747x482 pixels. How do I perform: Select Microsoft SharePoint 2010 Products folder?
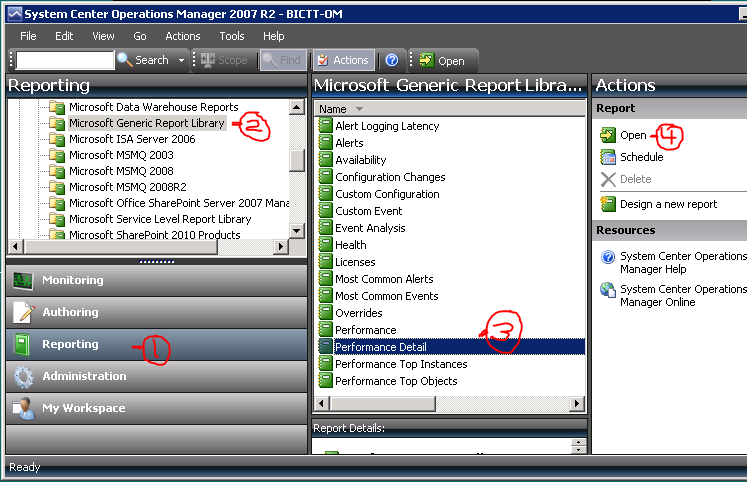pyautogui.click(x=154, y=235)
